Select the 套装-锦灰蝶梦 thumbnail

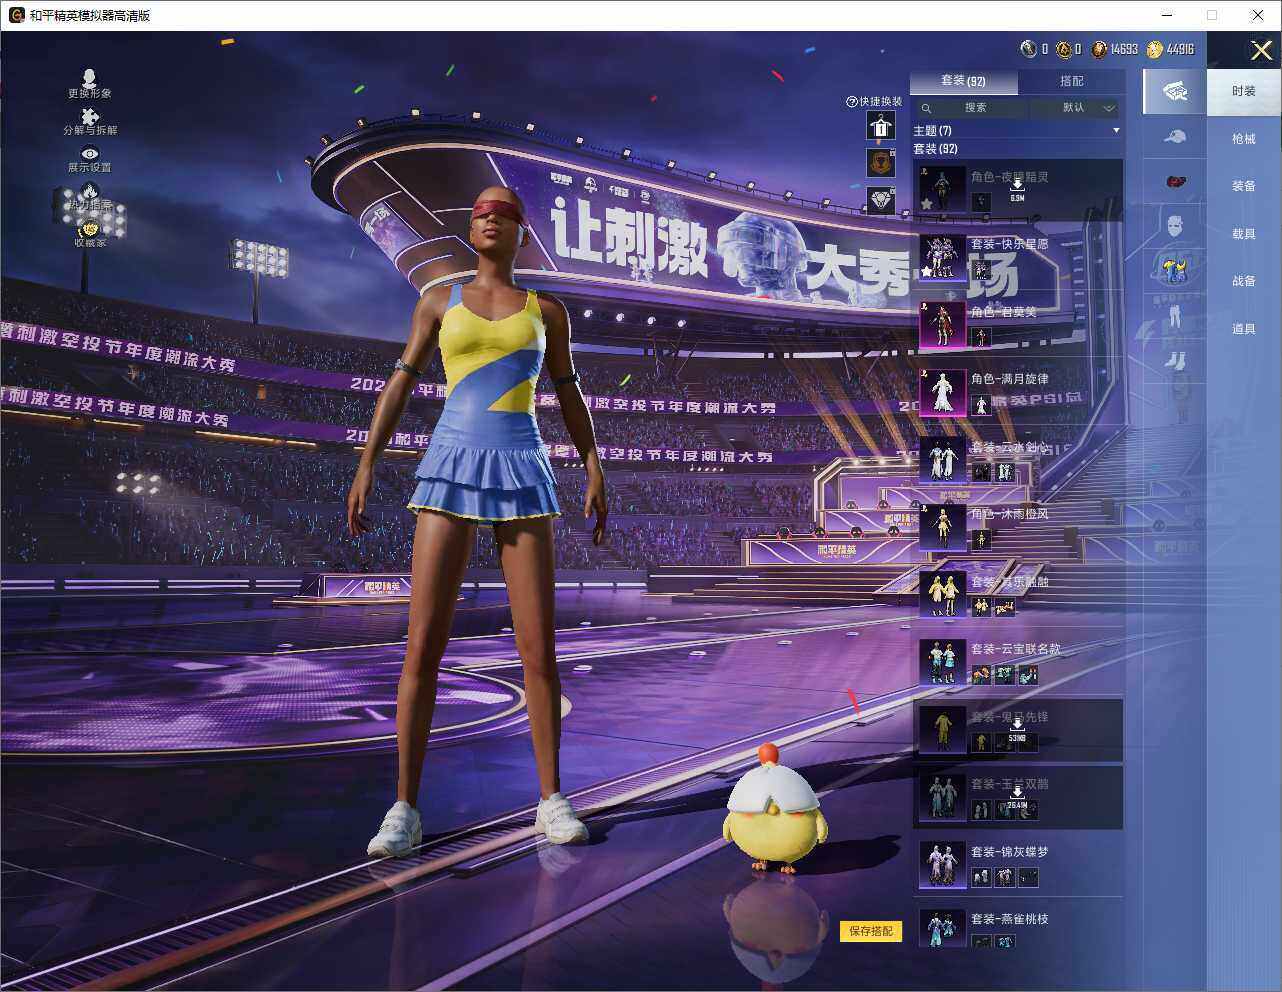(942, 865)
